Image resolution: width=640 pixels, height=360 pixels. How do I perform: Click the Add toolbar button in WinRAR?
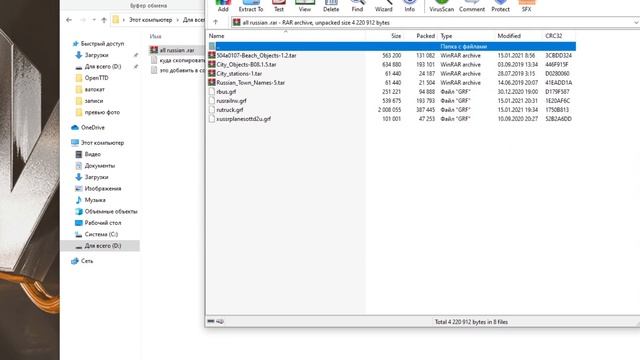point(223,6)
